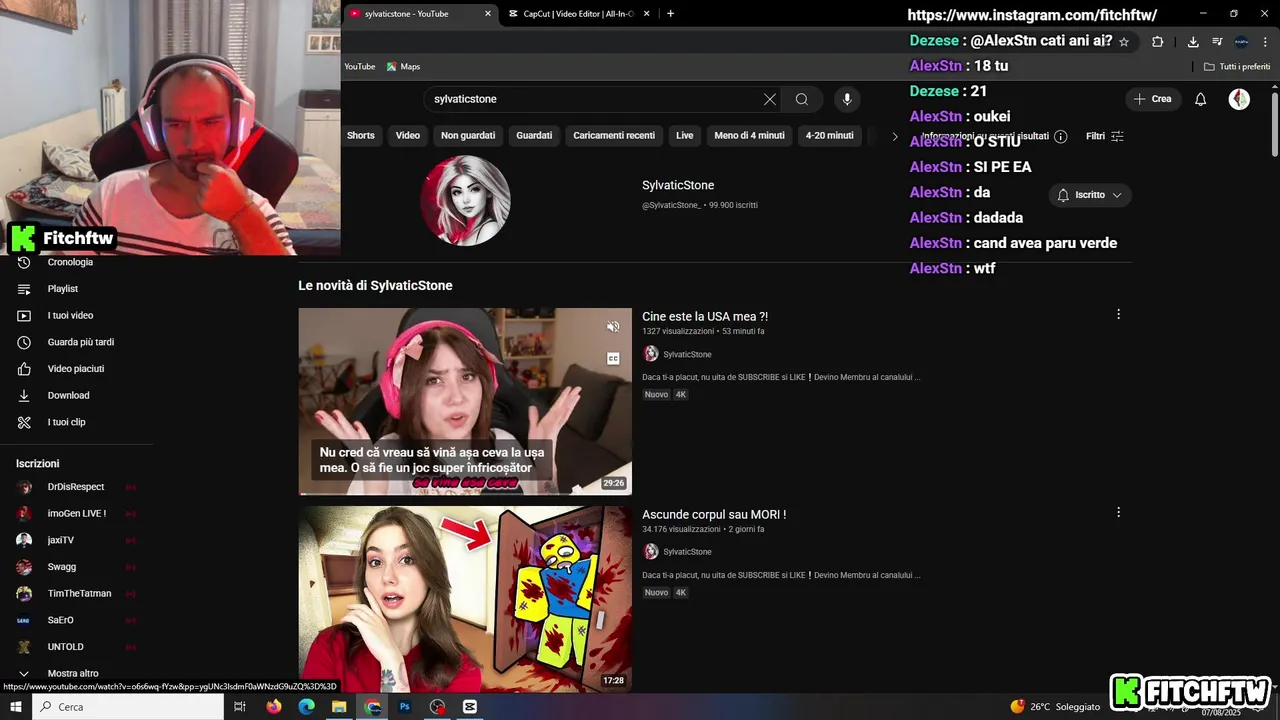Open the DrDisRespect subscription

(76, 487)
